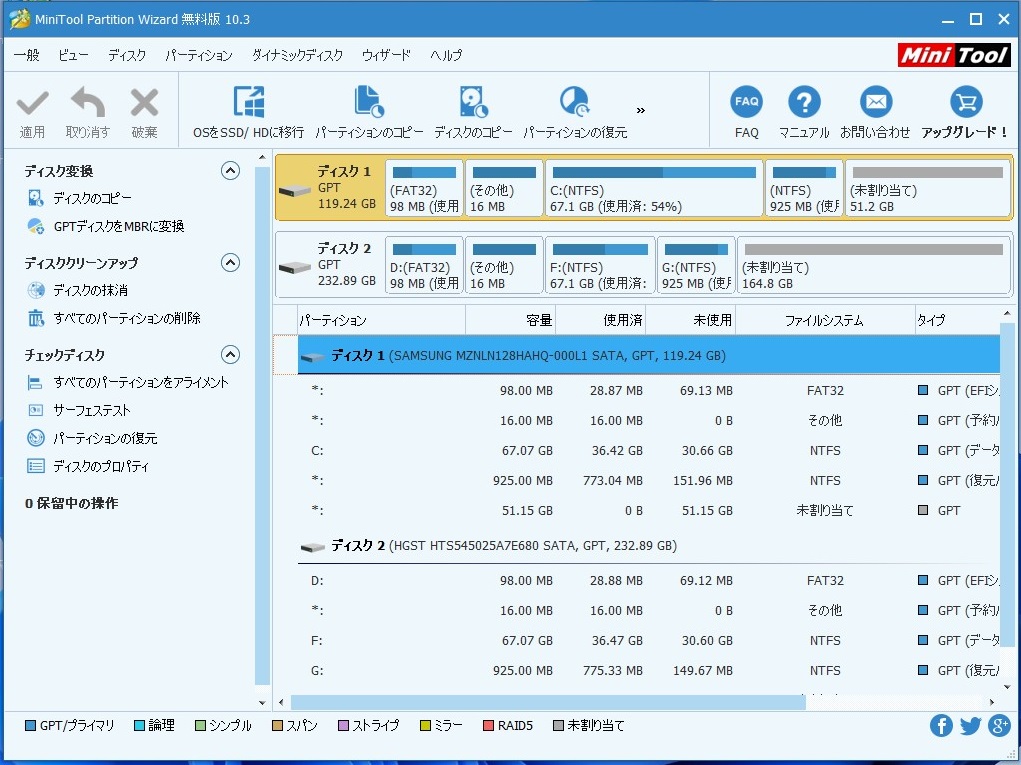Expand toolbar overflow chevron
The width and height of the screenshot is (1021, 765).
point(641,110)
